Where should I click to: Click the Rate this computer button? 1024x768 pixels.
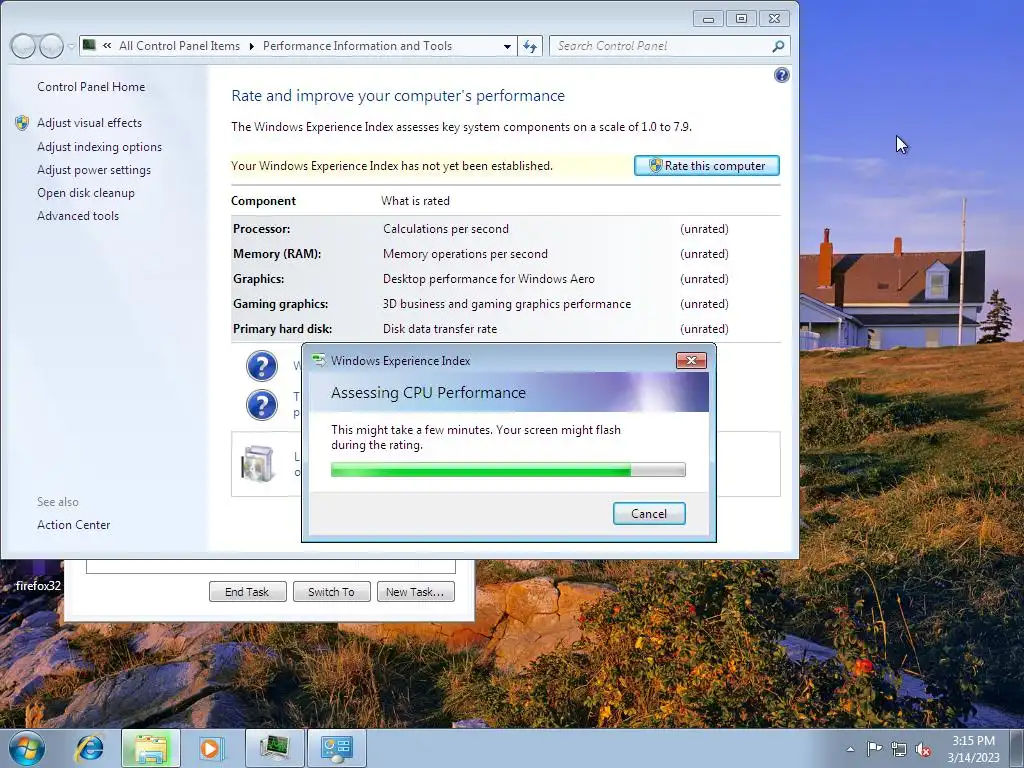pos(707,166)
